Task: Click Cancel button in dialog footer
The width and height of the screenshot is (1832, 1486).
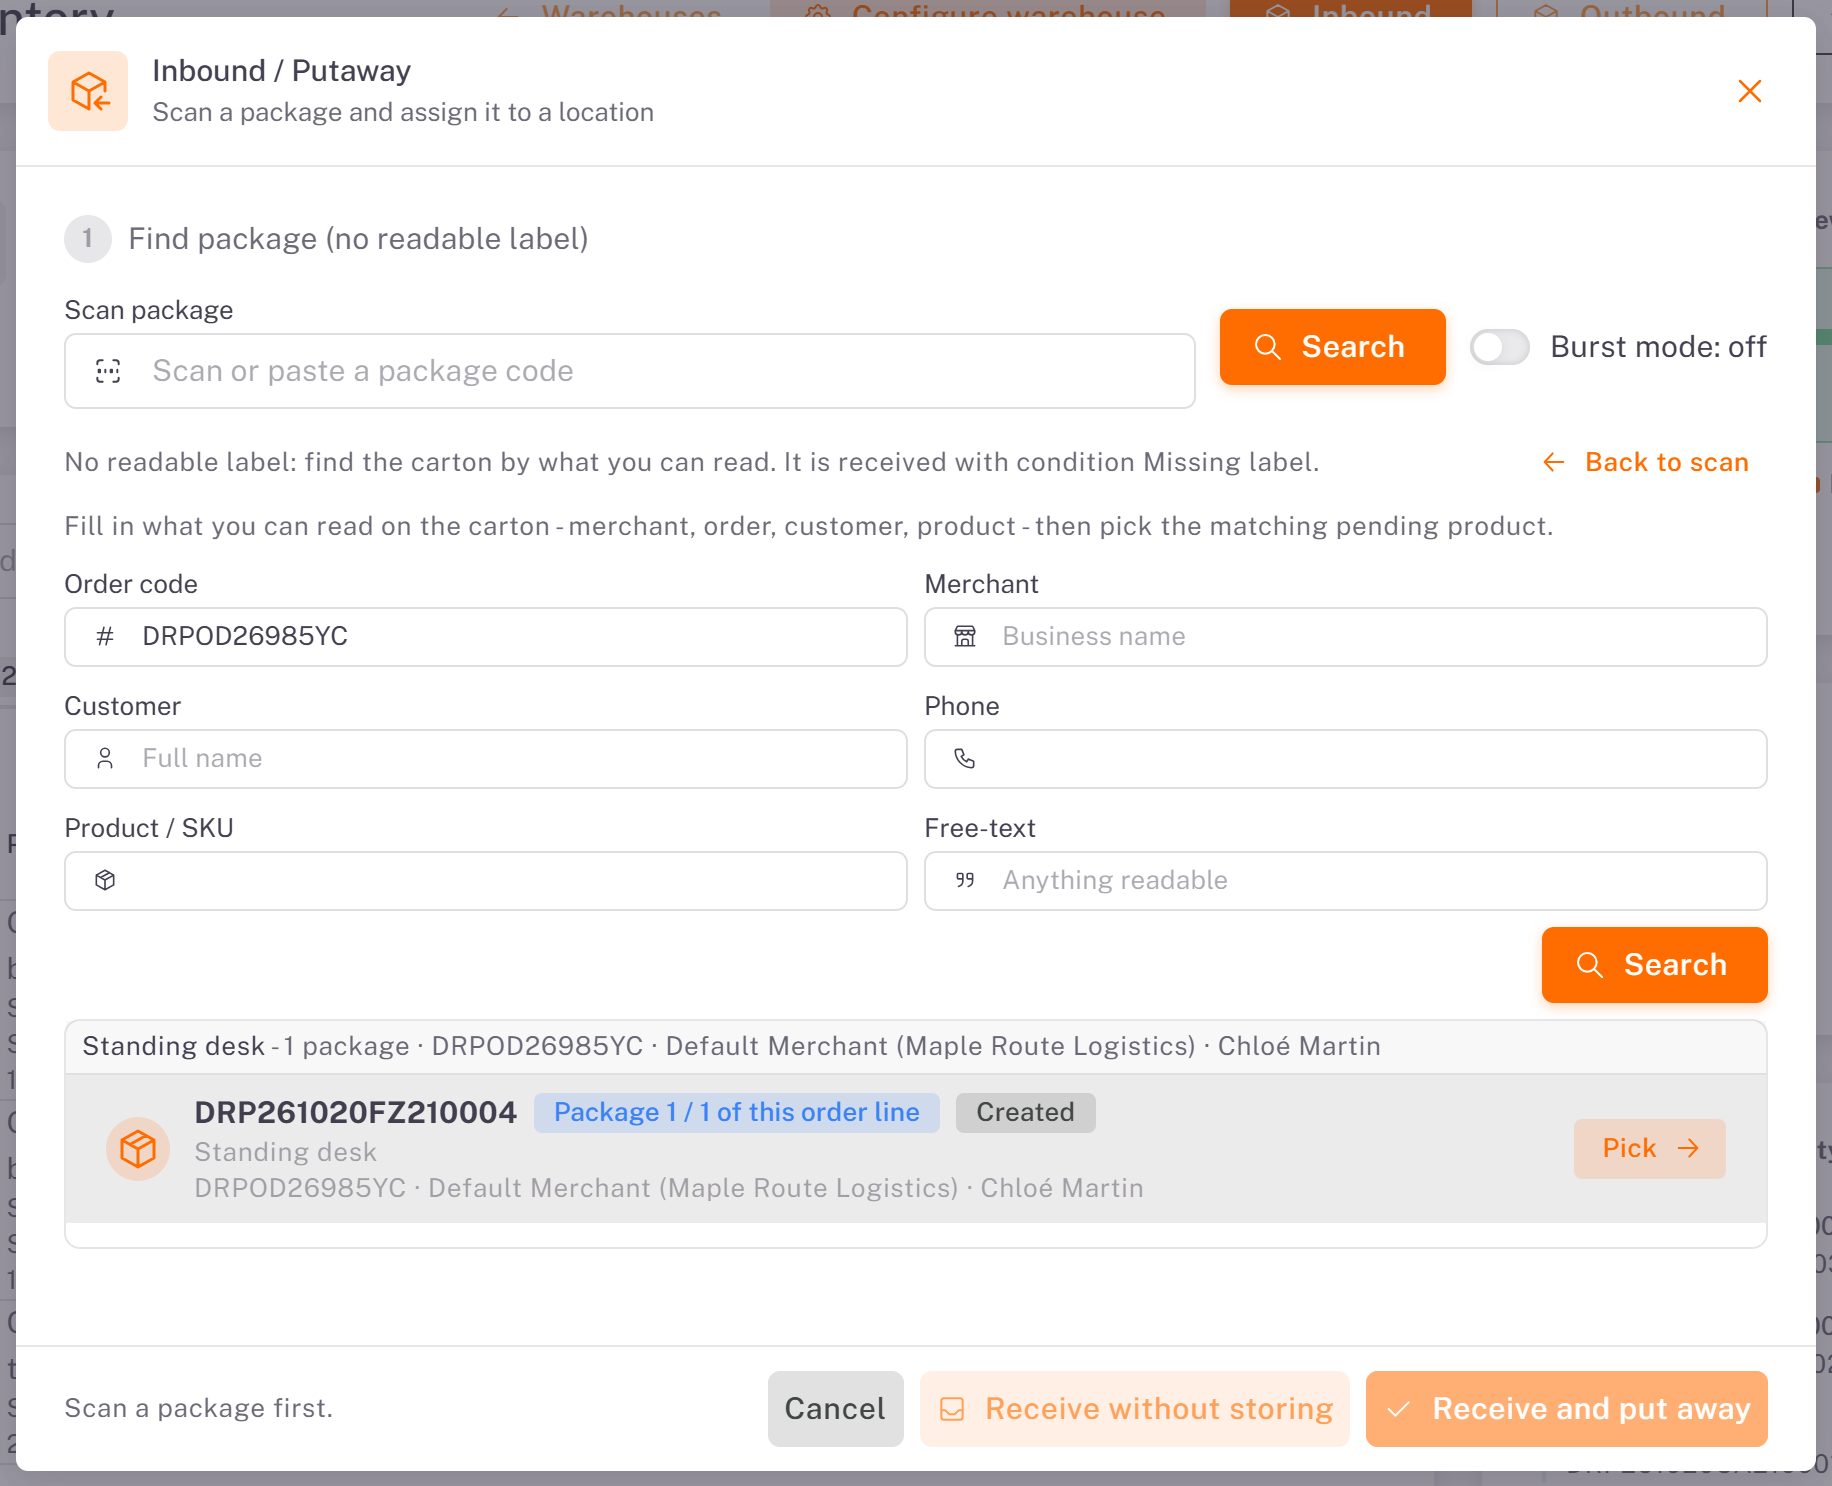Action: click(x=835, y=1408)
